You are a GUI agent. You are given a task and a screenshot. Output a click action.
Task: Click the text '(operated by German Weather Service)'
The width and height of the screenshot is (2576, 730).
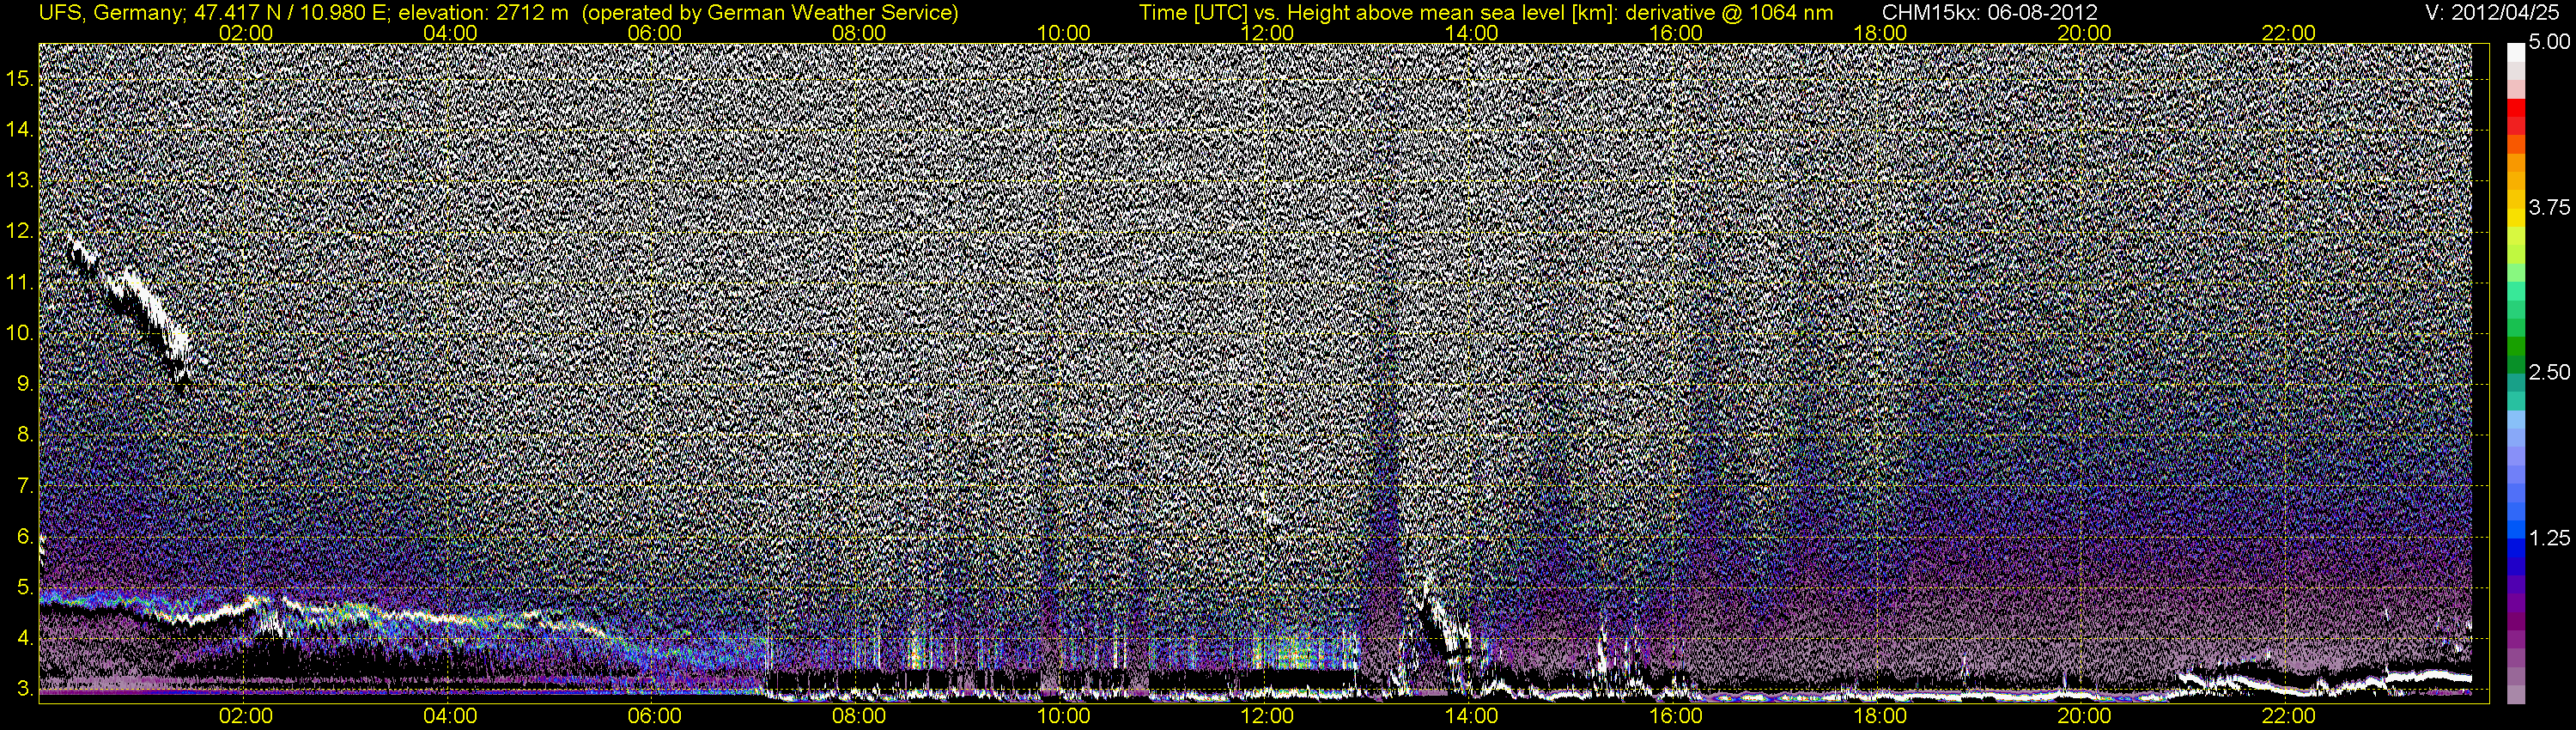[769, 13]
